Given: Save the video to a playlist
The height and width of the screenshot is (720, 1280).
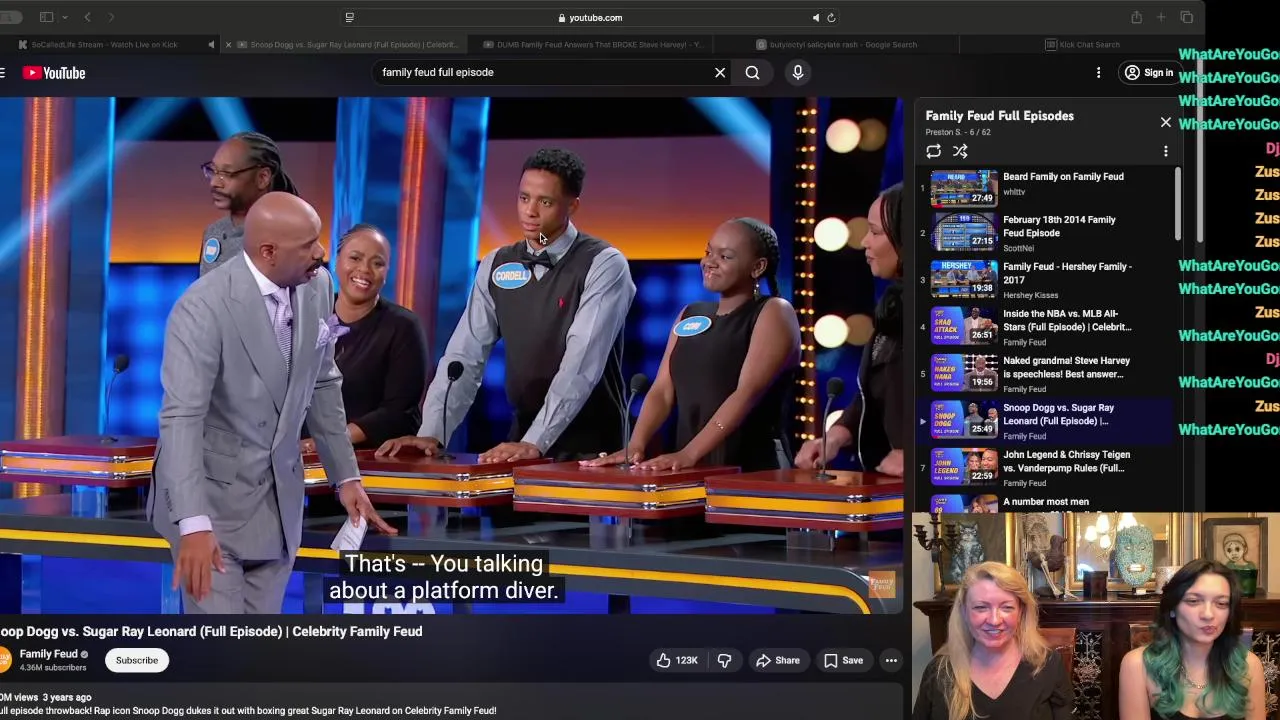Looking at the screenshot, I should [x=843, y=660].
